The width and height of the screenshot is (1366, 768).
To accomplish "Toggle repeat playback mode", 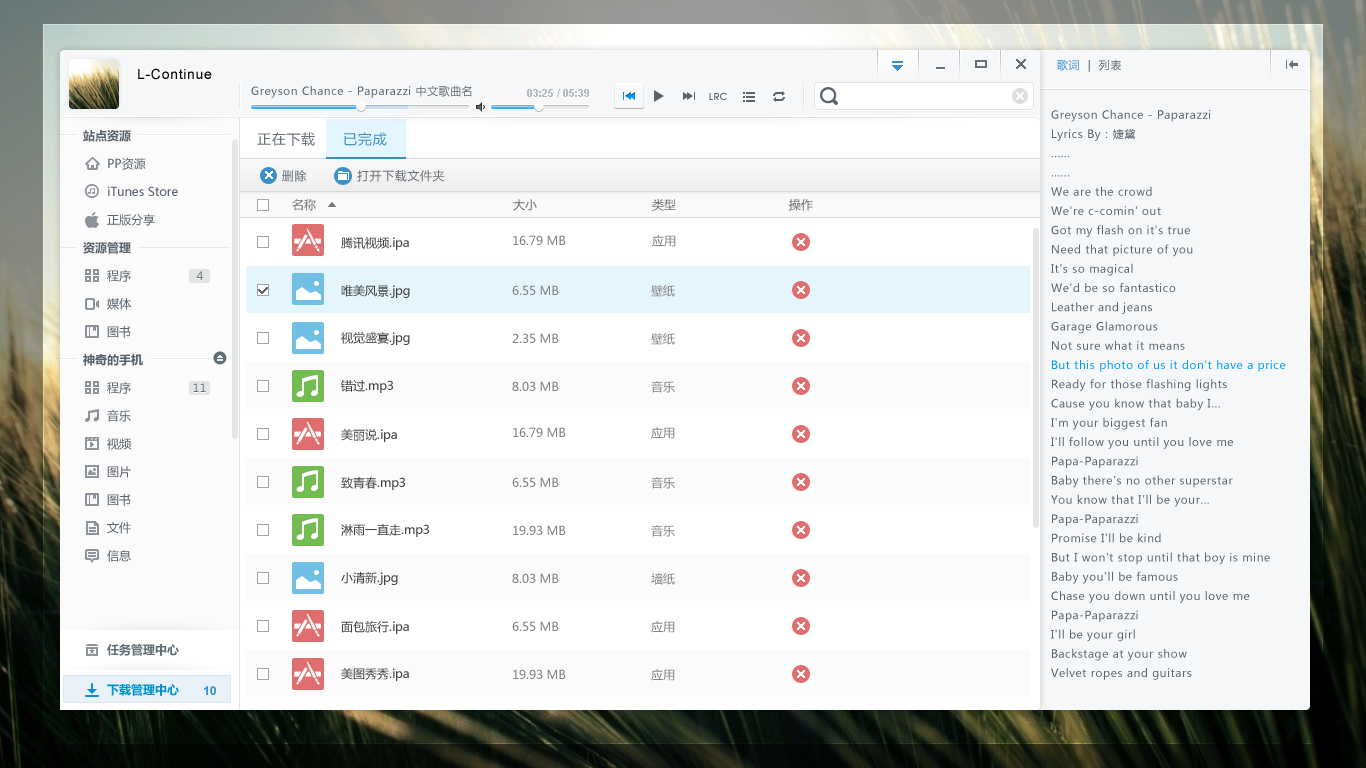I will point(779,97).
